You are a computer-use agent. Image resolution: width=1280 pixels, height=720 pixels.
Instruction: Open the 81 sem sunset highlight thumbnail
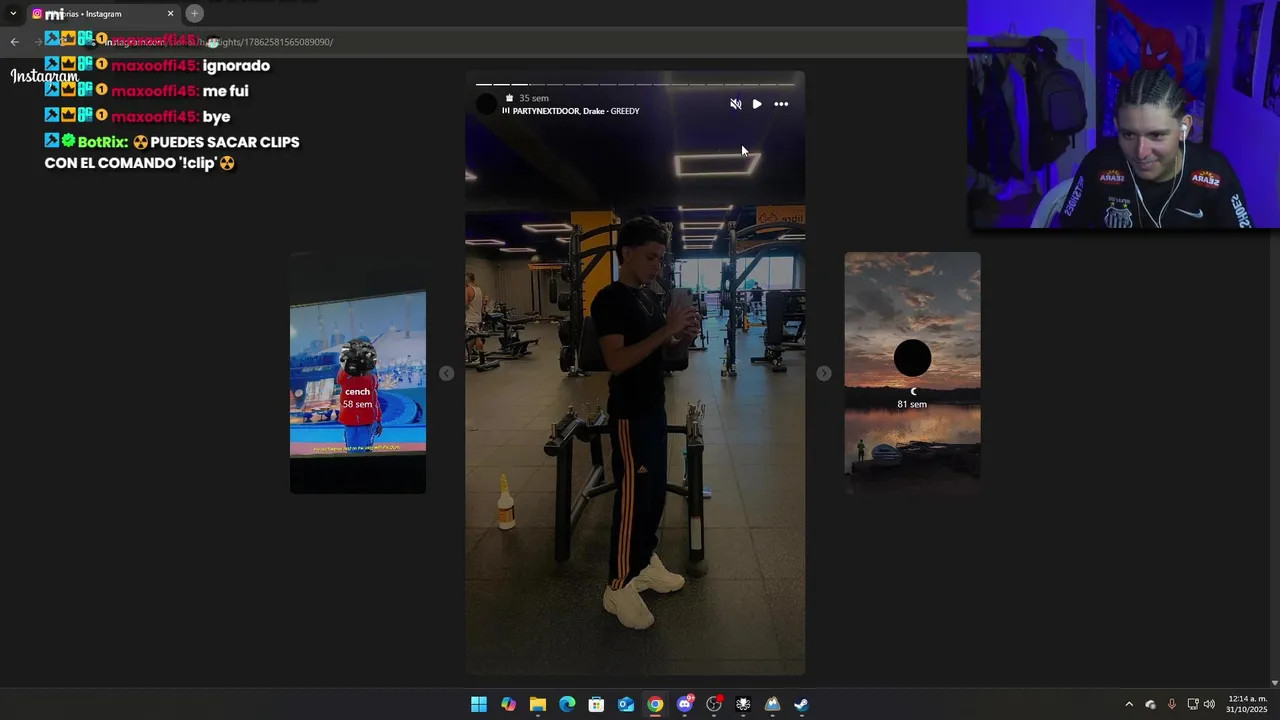coord(912,373)
